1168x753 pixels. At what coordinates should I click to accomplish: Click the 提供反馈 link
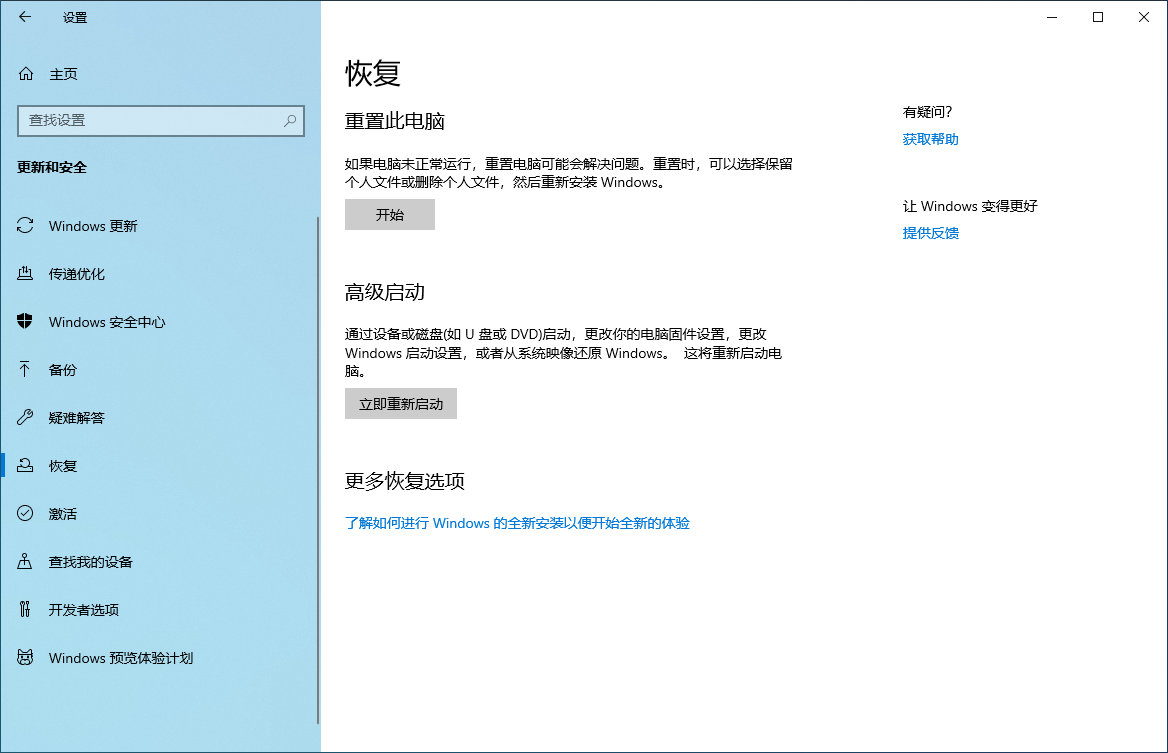pyautogui.click(x=929, y=233)
